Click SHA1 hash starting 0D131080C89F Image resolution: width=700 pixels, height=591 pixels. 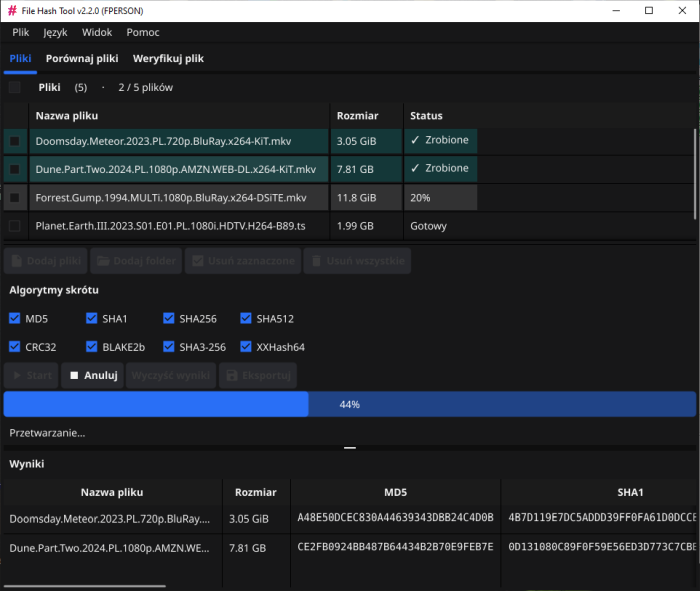(x=602, y=547)
